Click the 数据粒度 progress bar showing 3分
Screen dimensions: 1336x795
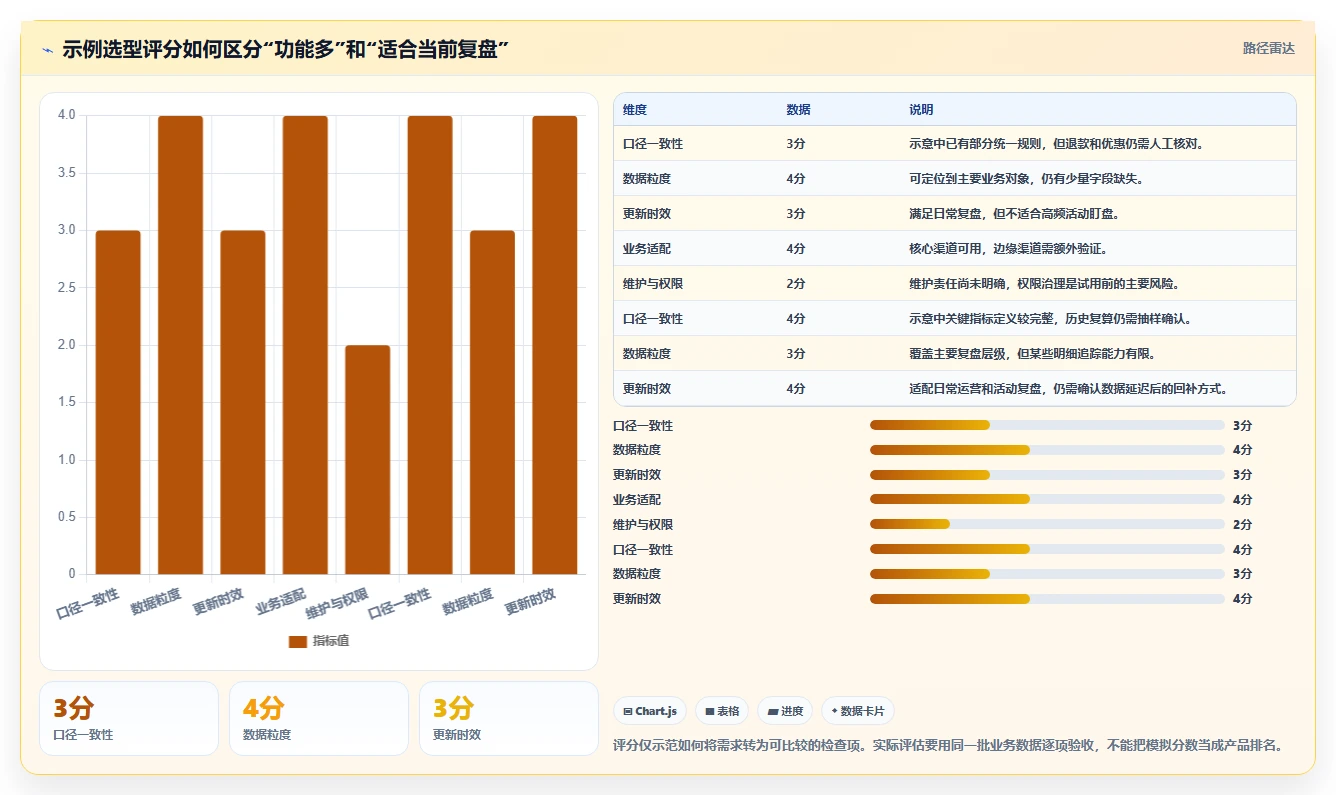pos(1047,574)
